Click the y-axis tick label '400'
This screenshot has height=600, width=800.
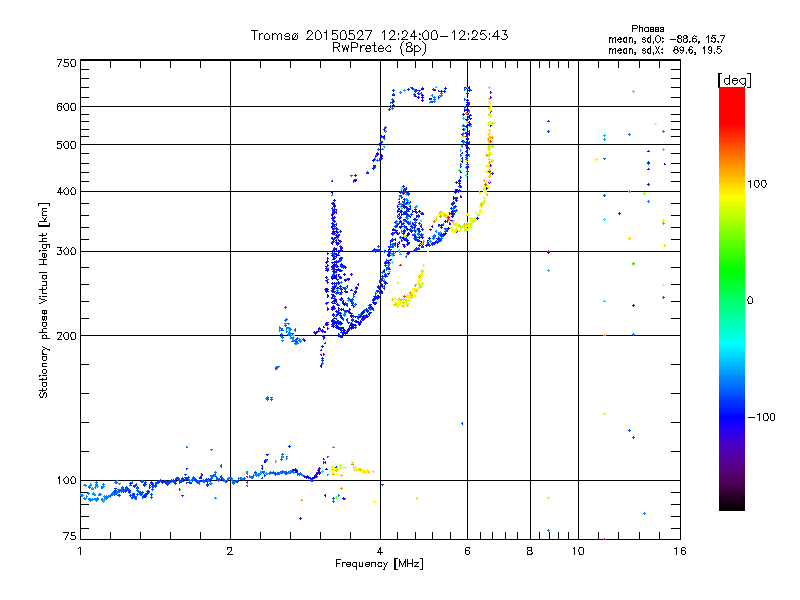(67, 191)
